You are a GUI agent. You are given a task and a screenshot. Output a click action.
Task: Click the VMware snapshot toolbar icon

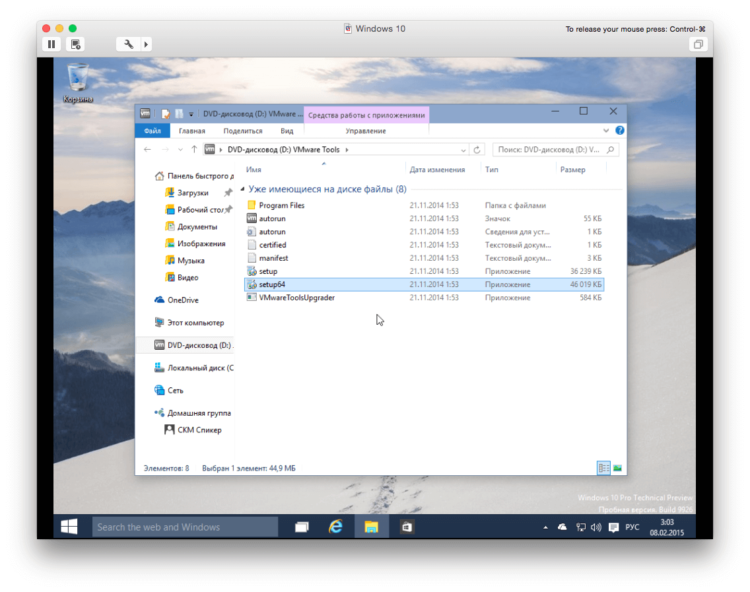76,44
